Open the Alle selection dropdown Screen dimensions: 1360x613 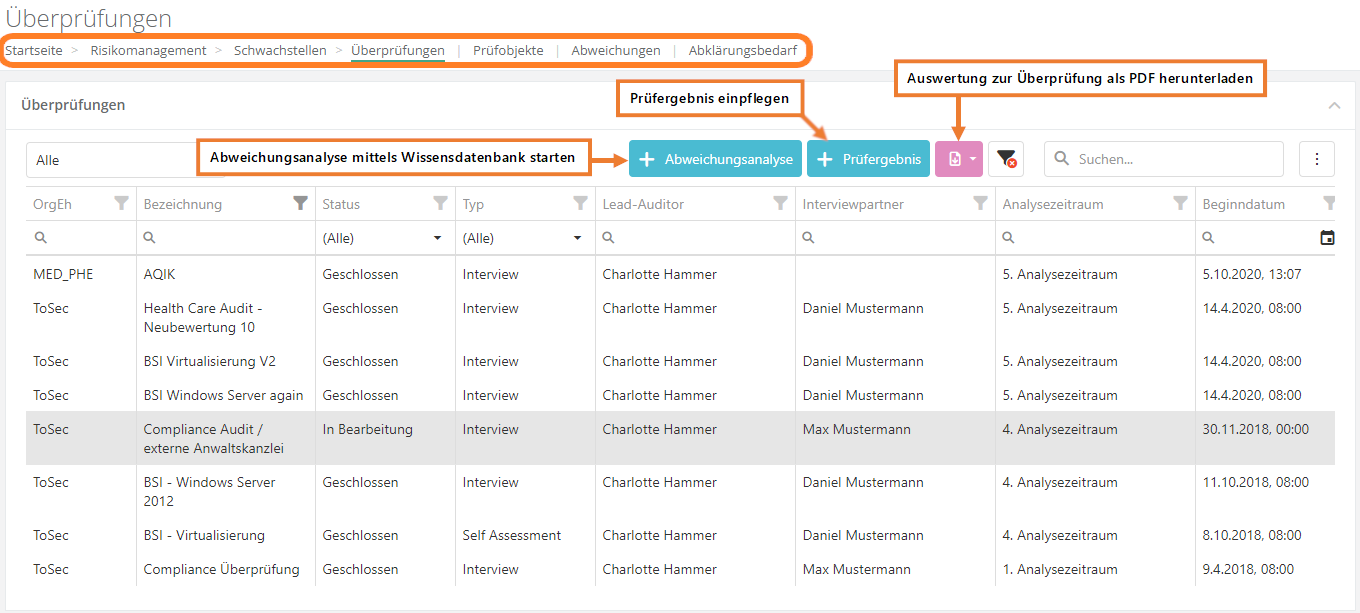click(x=112, y=159)
